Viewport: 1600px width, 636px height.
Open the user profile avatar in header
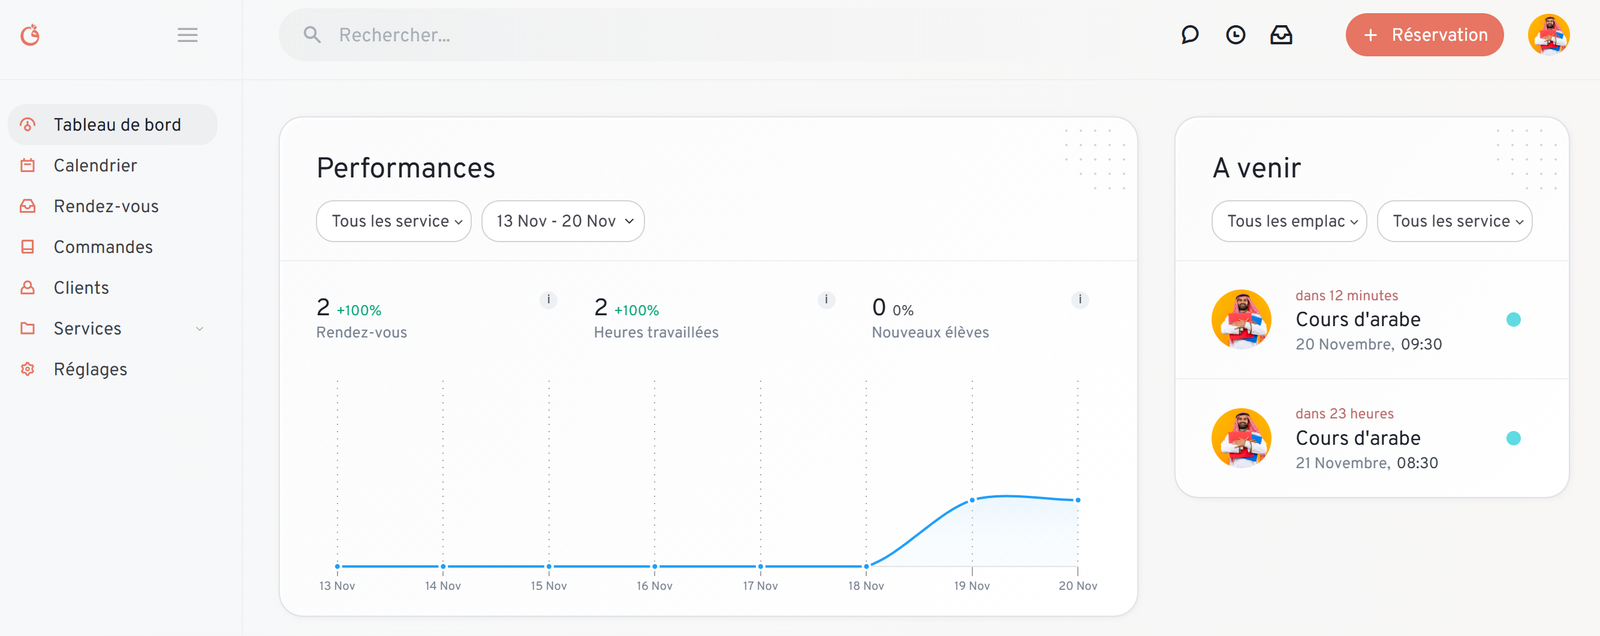[1548, 35]
